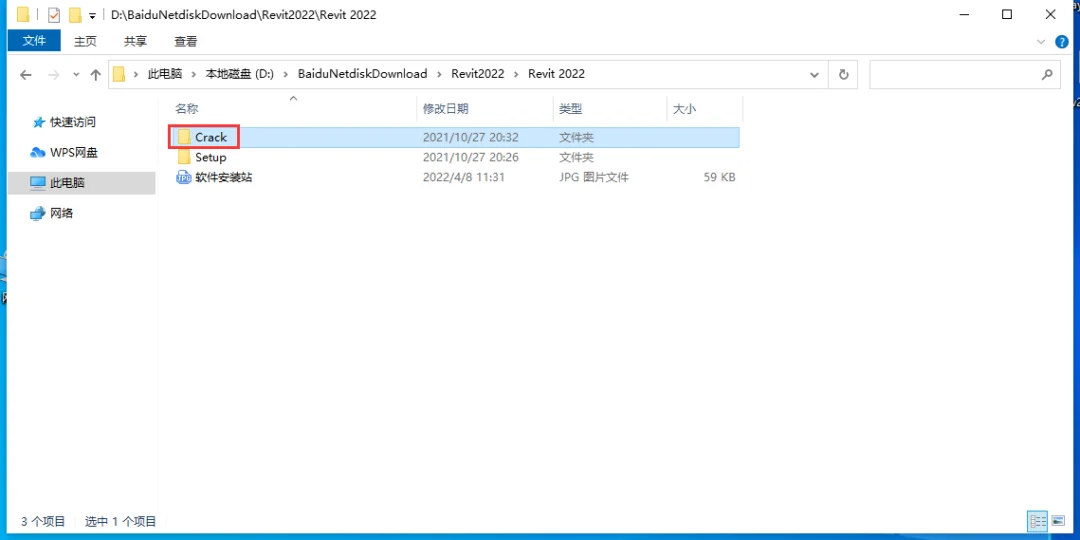Go back with the left arrow
This screenshot has width=1080, height=540.
[x=26, y=74]
